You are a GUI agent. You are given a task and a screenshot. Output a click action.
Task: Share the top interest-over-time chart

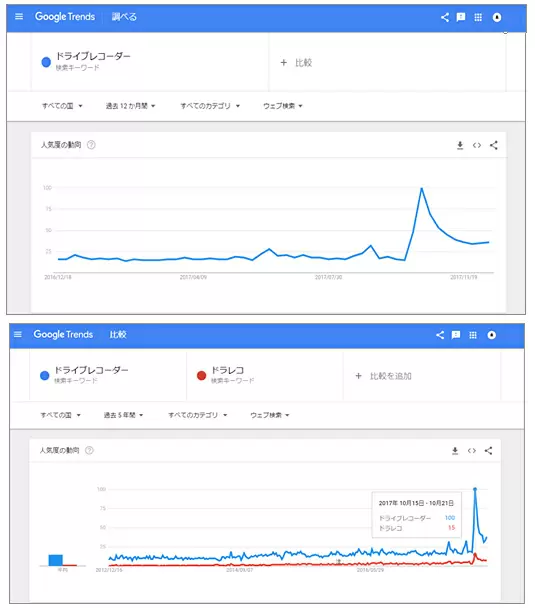click(494, 145)
